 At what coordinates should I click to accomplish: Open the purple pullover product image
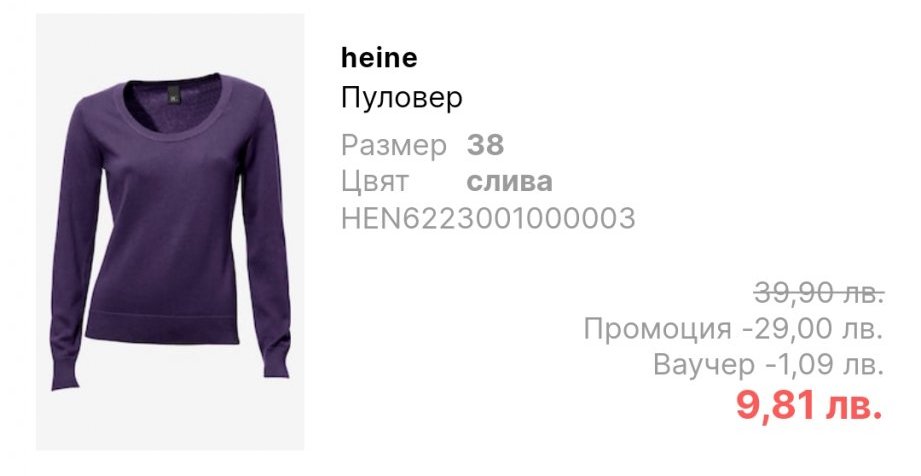click(170, 232)
